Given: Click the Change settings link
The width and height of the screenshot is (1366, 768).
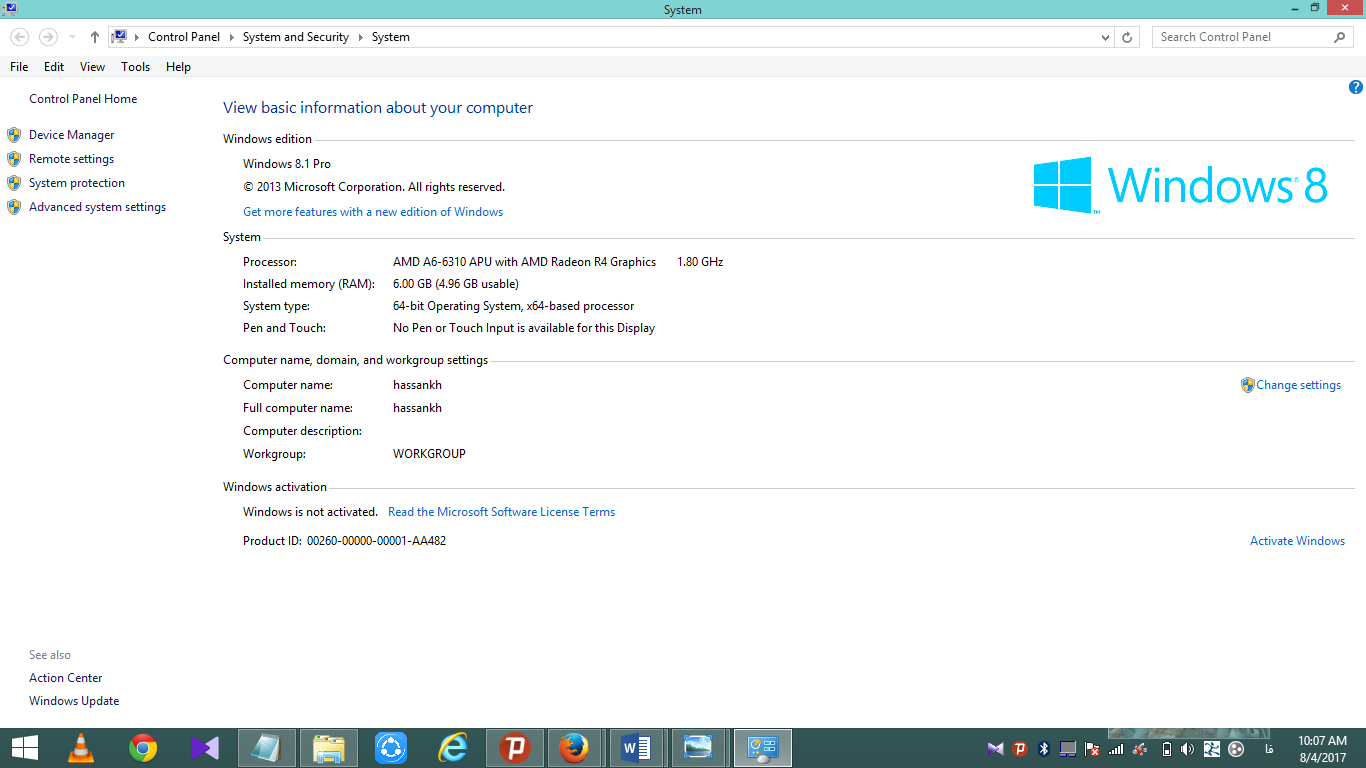Looking at the screenshot, I should click(1298, 385).
